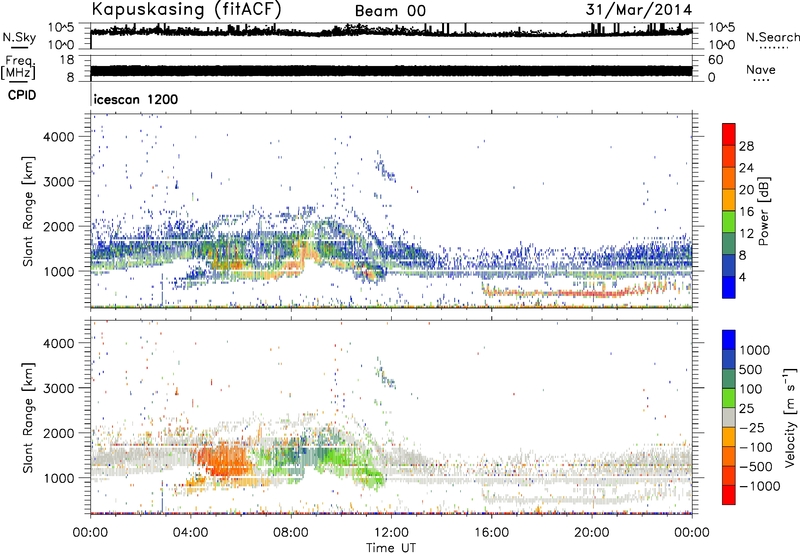
Task: Pick the red top segment of power colorbar
Action: pyautogui.click(x=729, y=135)
